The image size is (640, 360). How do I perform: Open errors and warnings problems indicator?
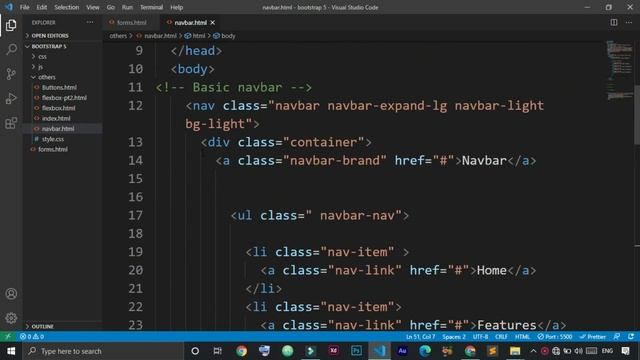click(32, 337)
